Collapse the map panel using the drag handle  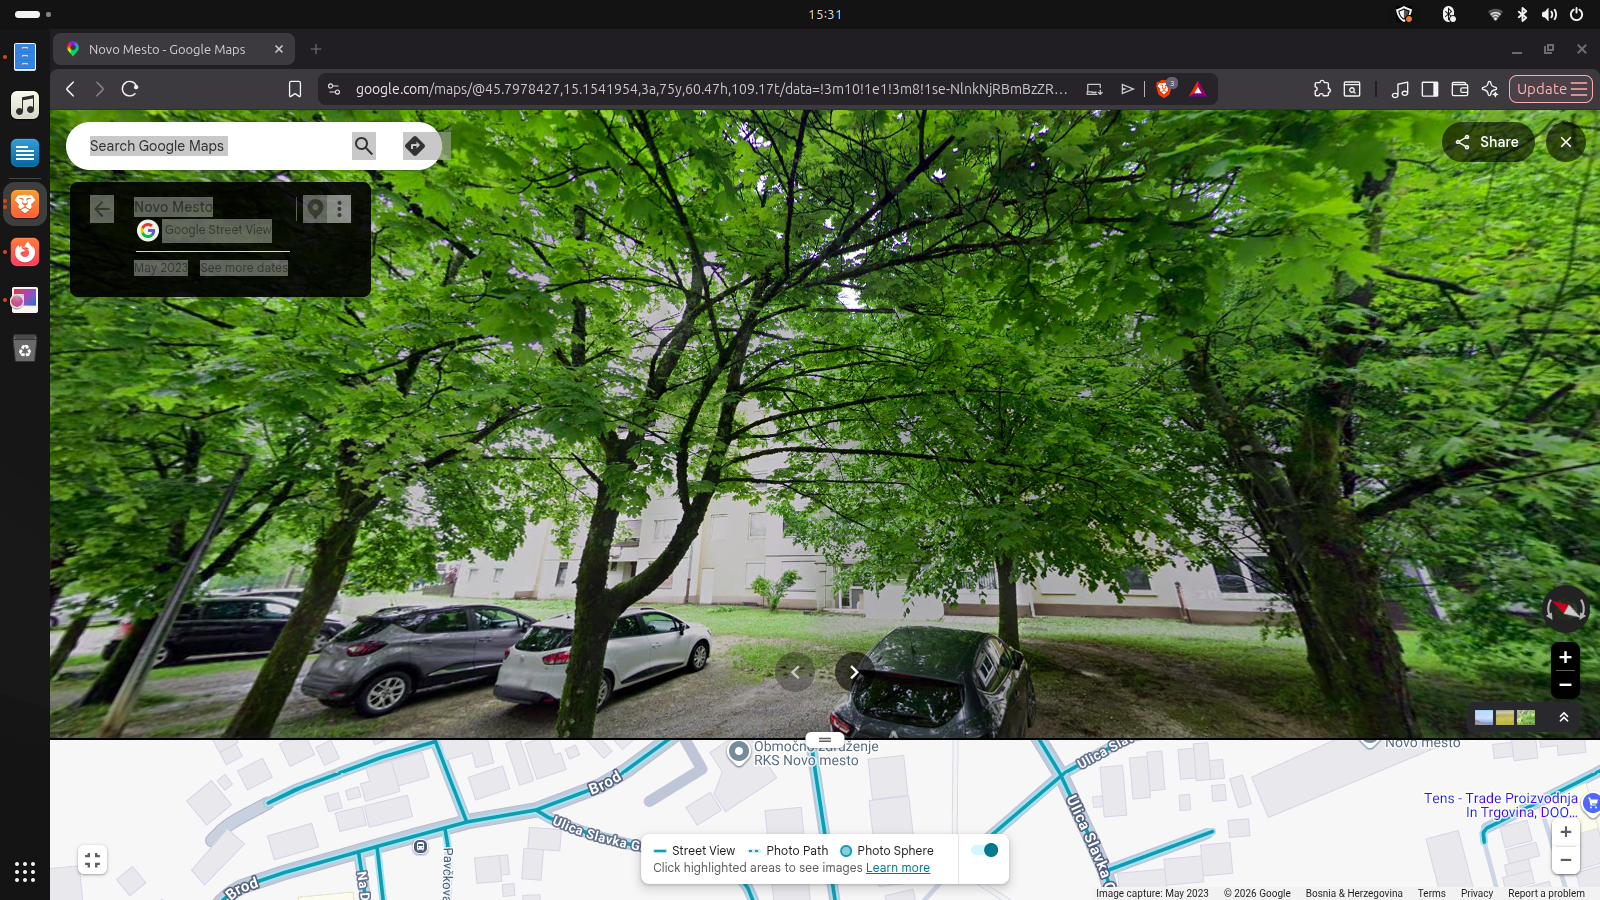(825, 740)
